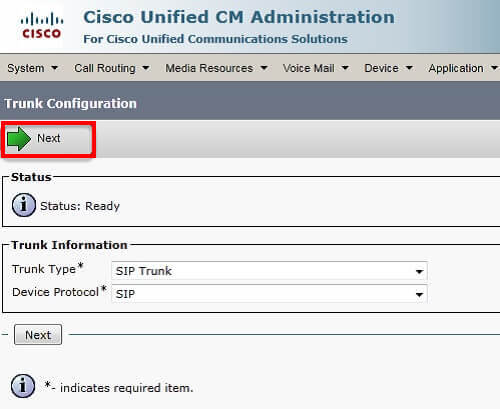Click the Next label in top toolbar

(49, 138)
